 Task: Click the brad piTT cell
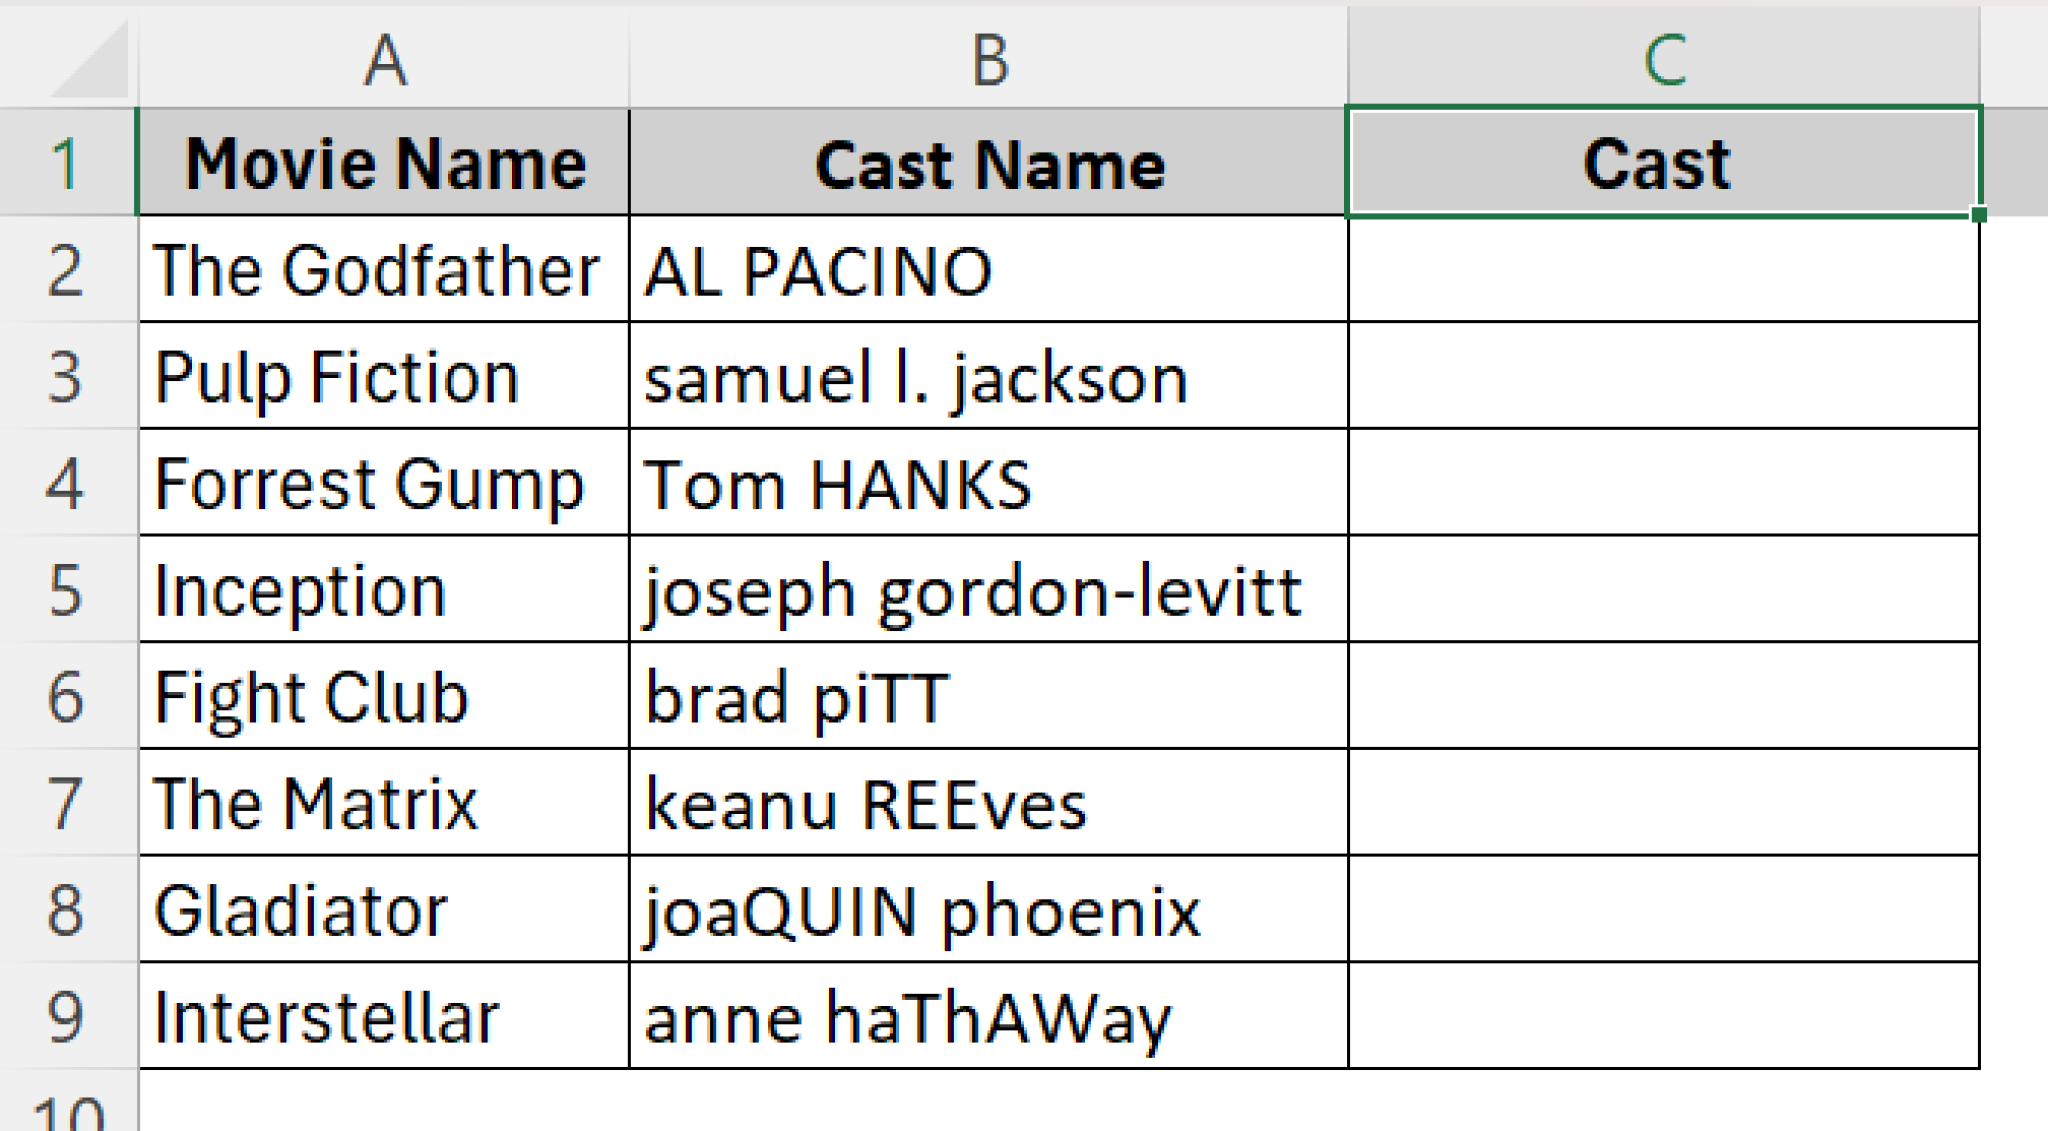(x=990, y=697)
